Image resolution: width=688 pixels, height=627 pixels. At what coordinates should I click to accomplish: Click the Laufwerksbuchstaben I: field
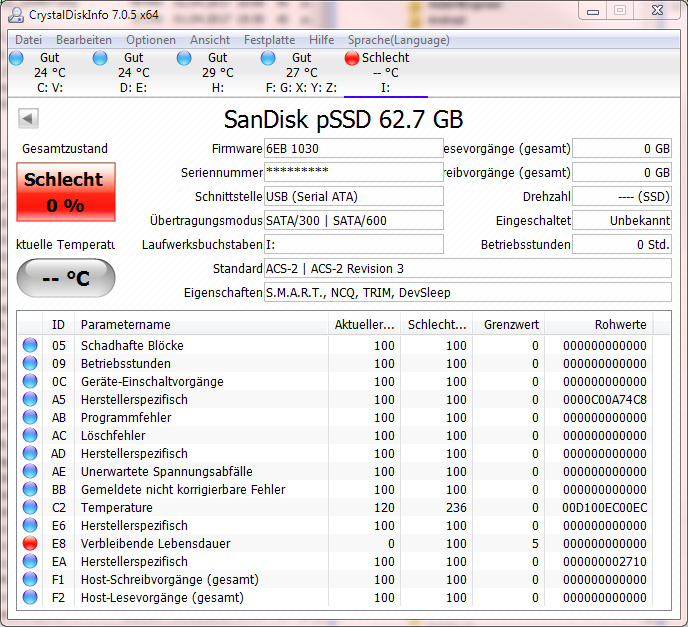pyautogui.click(x=354, y=244)
